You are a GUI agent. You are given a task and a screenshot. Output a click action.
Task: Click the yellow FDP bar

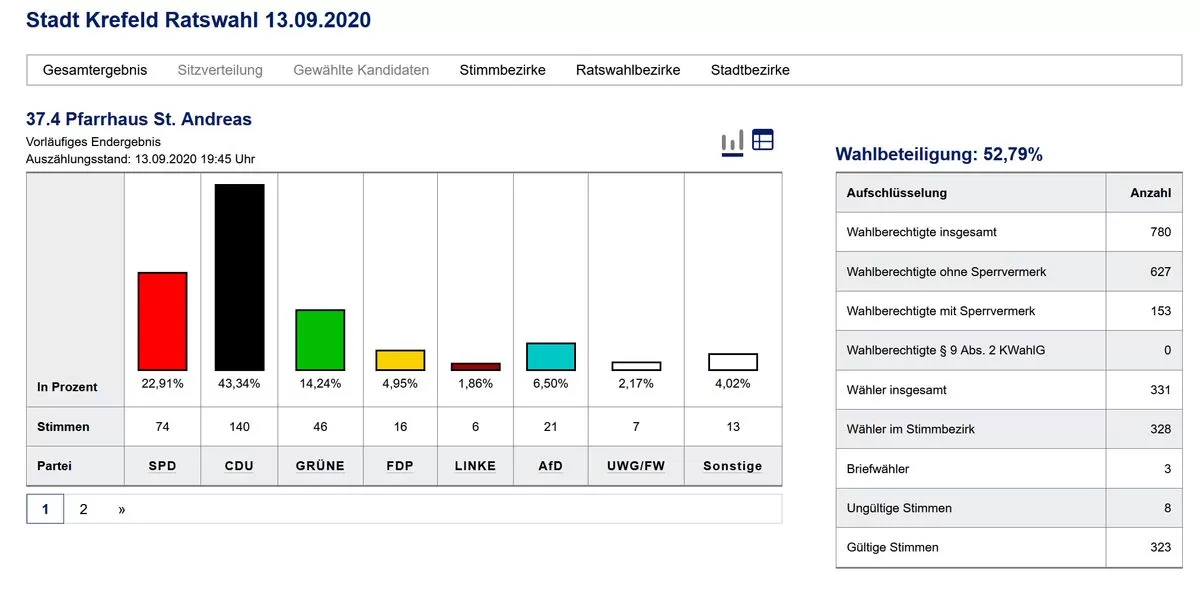pos(400,360)
